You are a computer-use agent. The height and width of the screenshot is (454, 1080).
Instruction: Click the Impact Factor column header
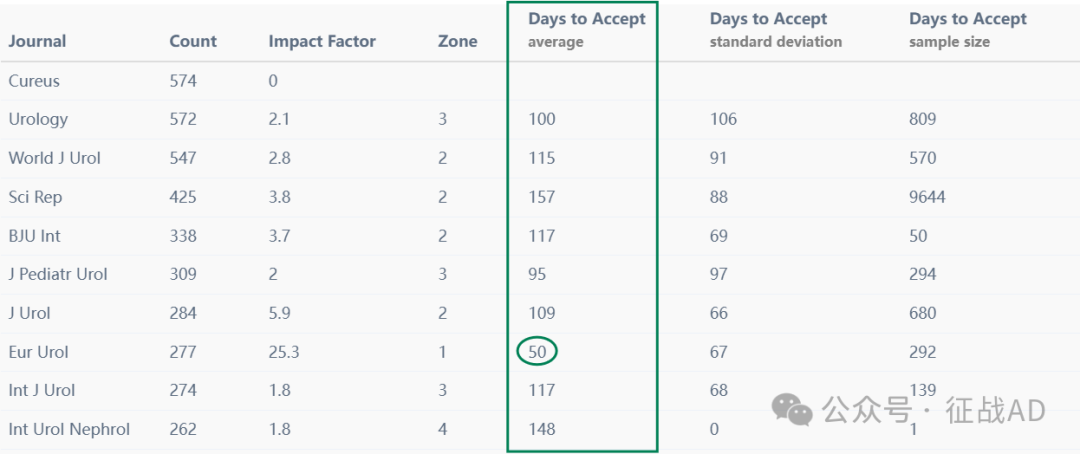[x=322, y=41]
